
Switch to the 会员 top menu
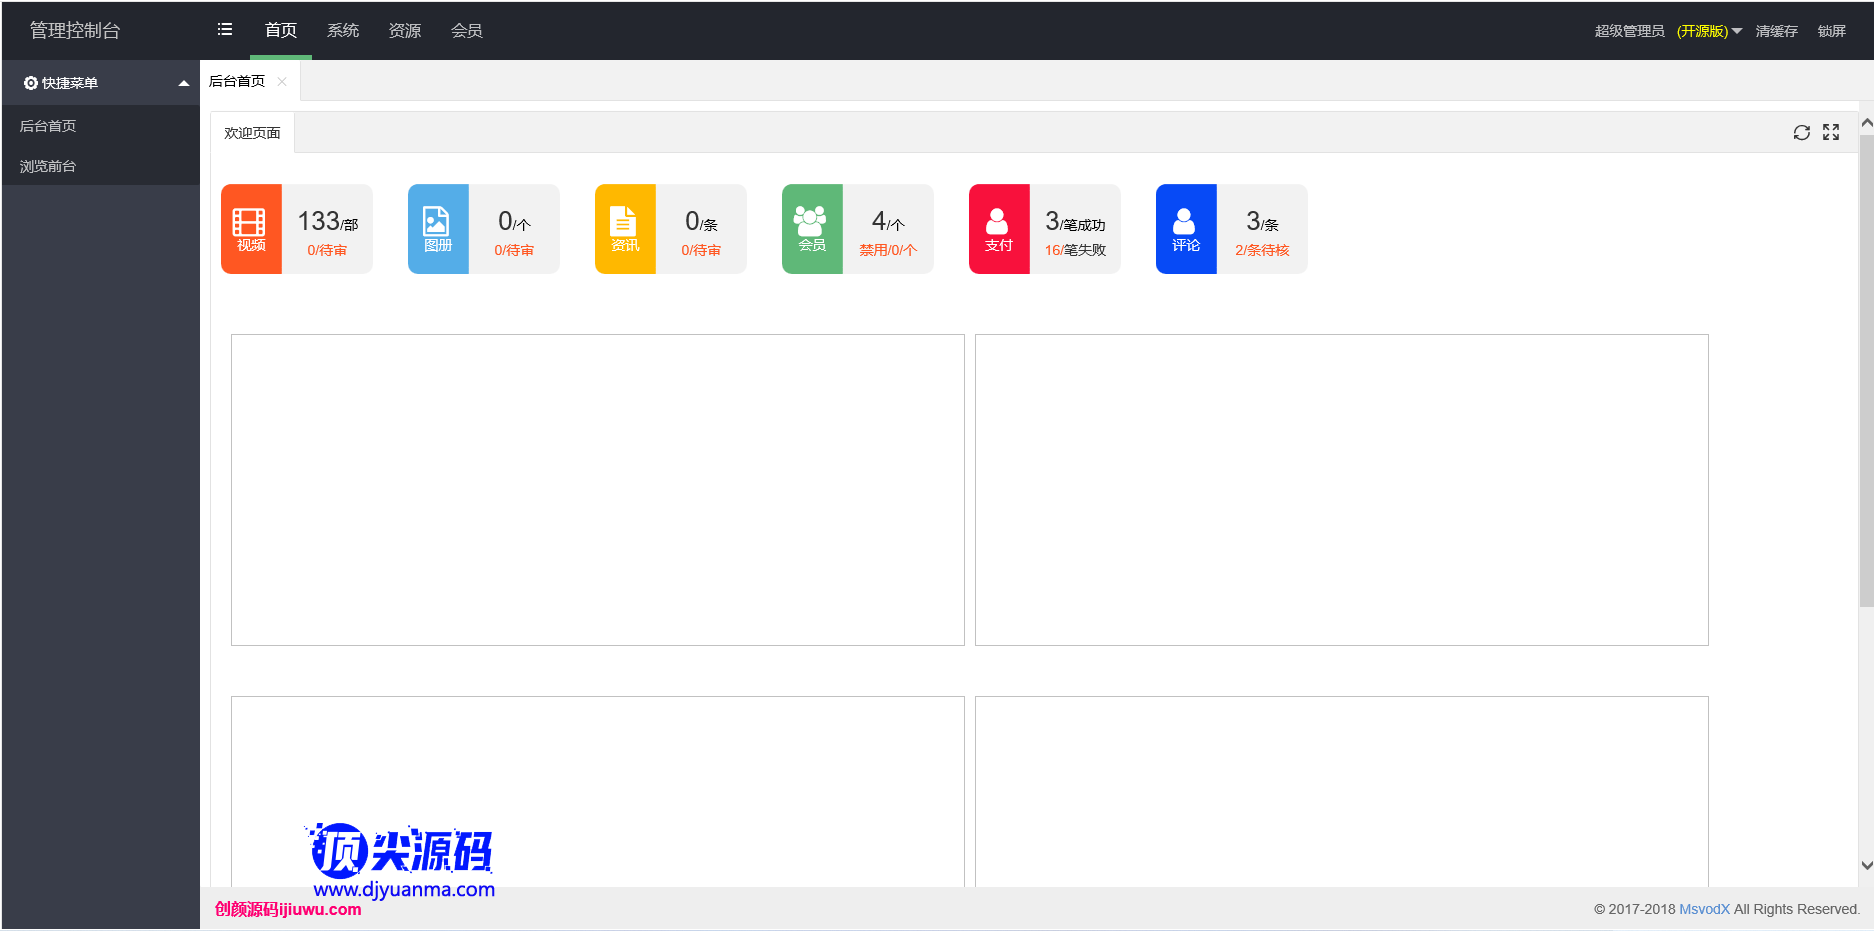pyautogui.click(x=467, y=31)
